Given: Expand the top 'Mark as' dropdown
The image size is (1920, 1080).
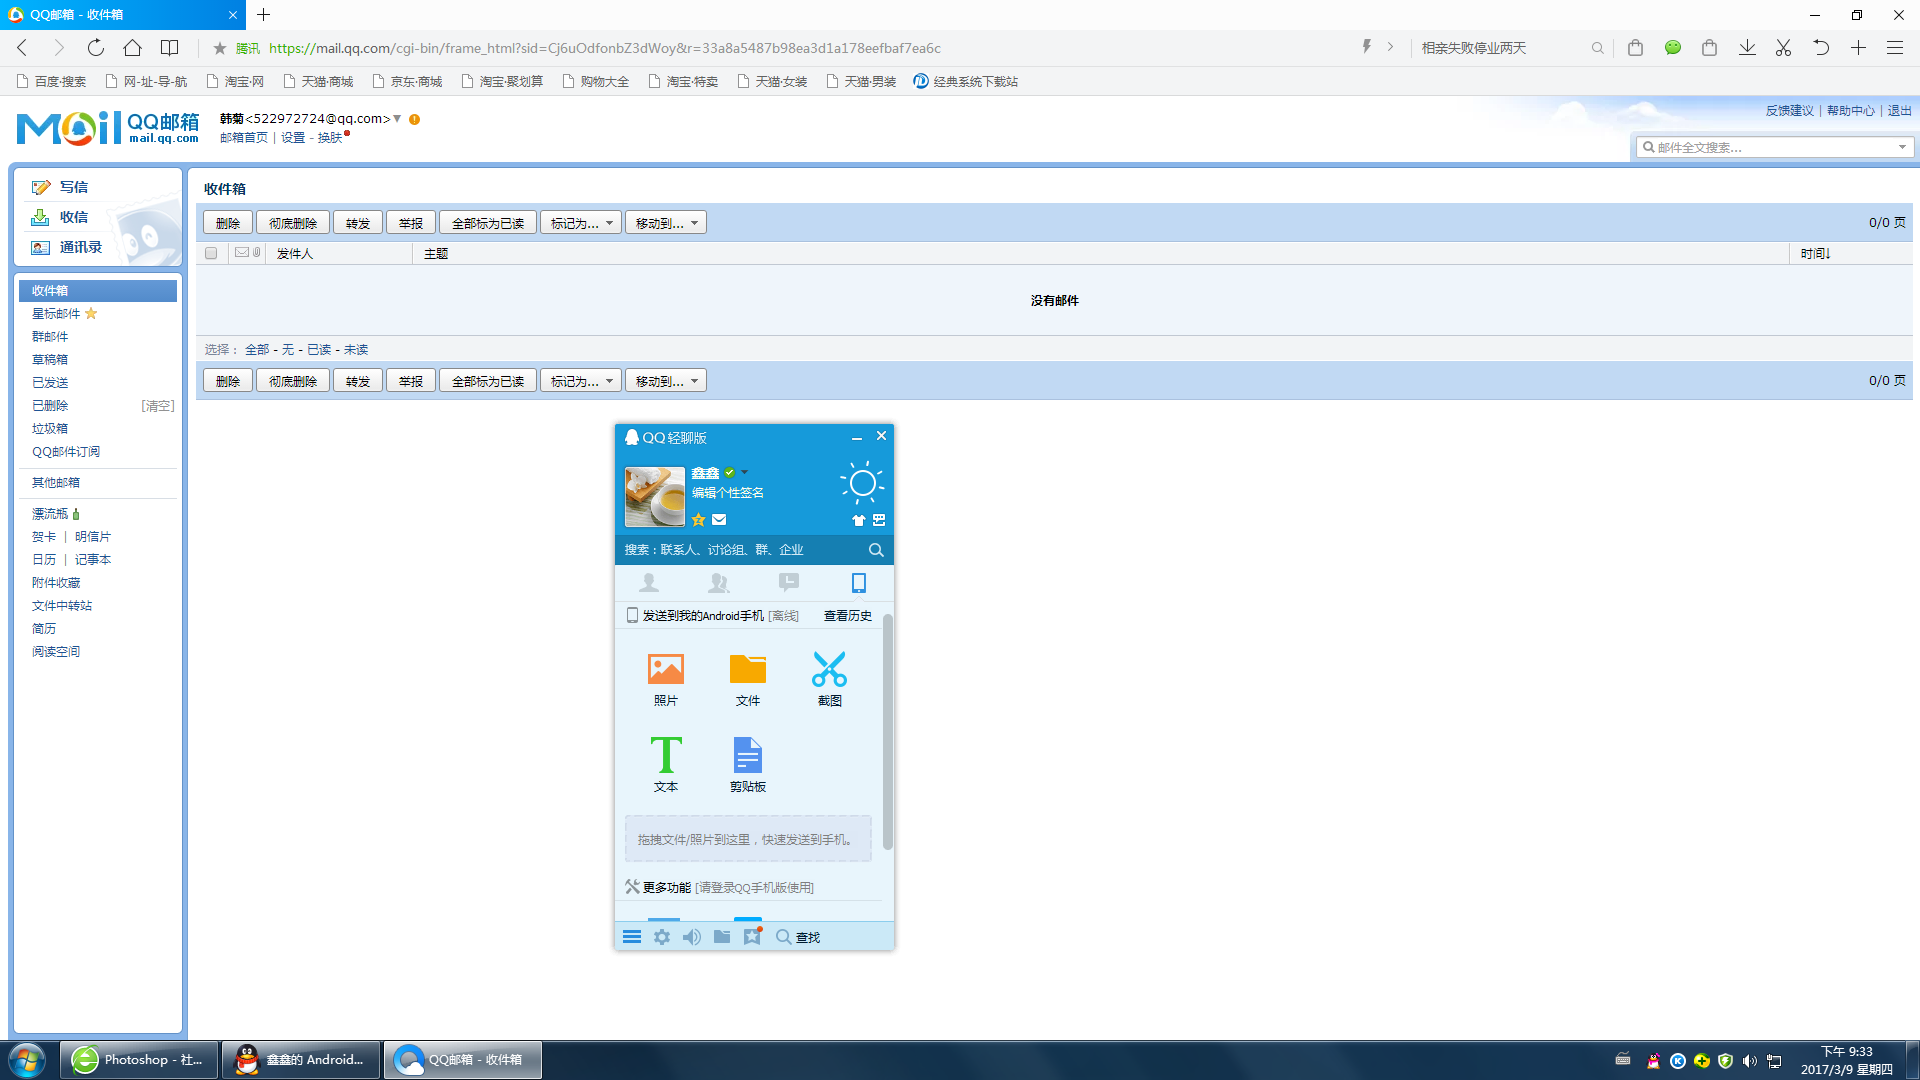Looking at the screenshot, I should point(581,223).
